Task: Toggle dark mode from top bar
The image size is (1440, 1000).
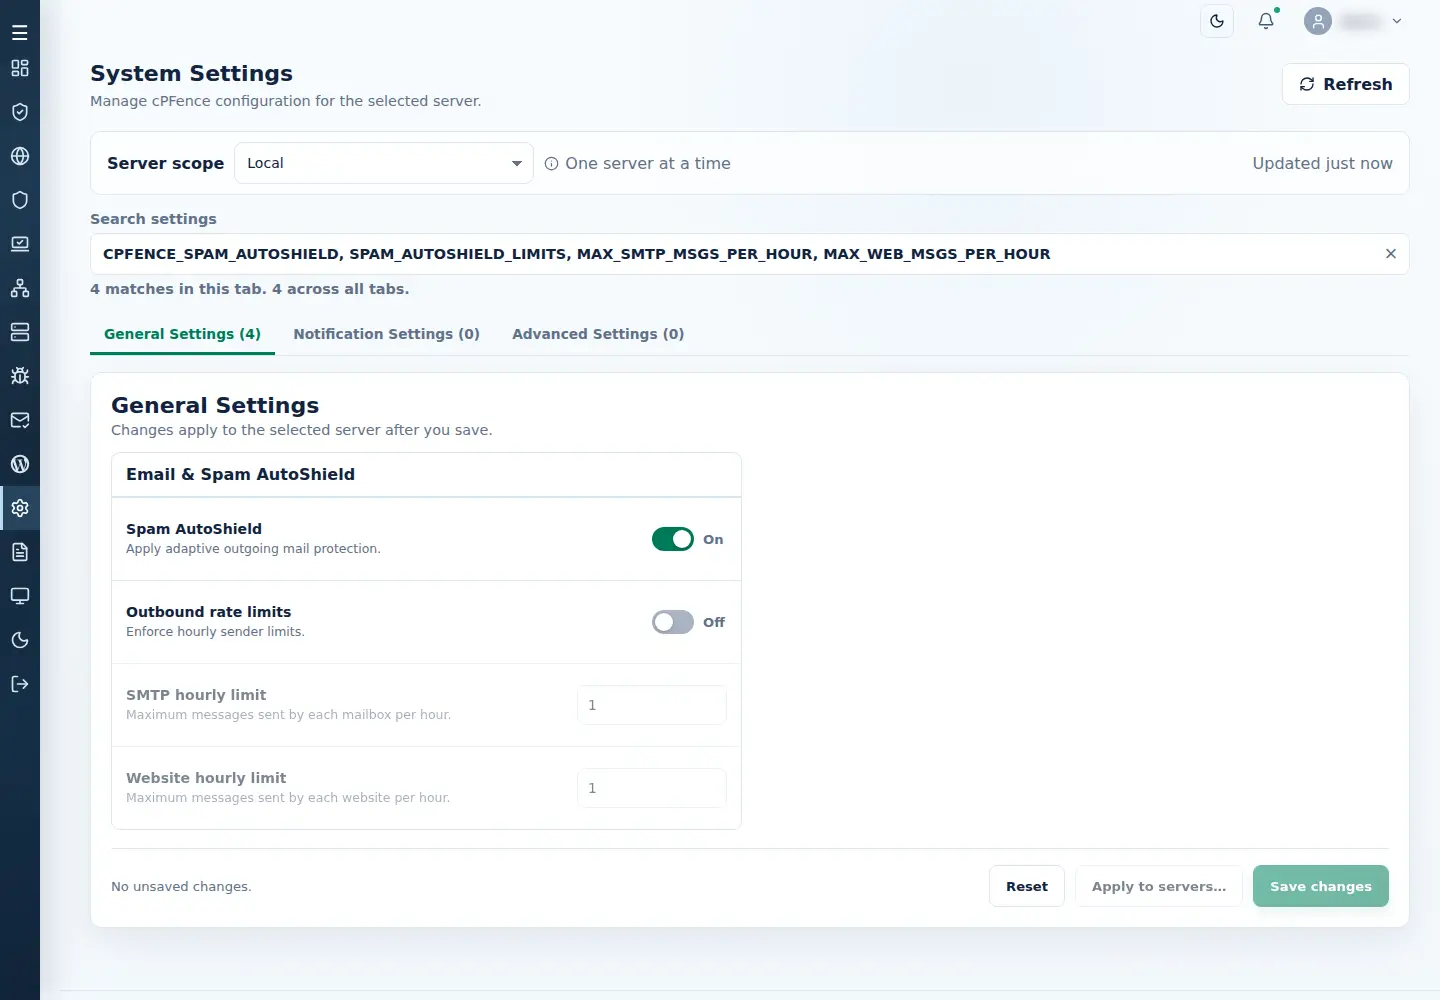Action: click(x=1217, y=21)
